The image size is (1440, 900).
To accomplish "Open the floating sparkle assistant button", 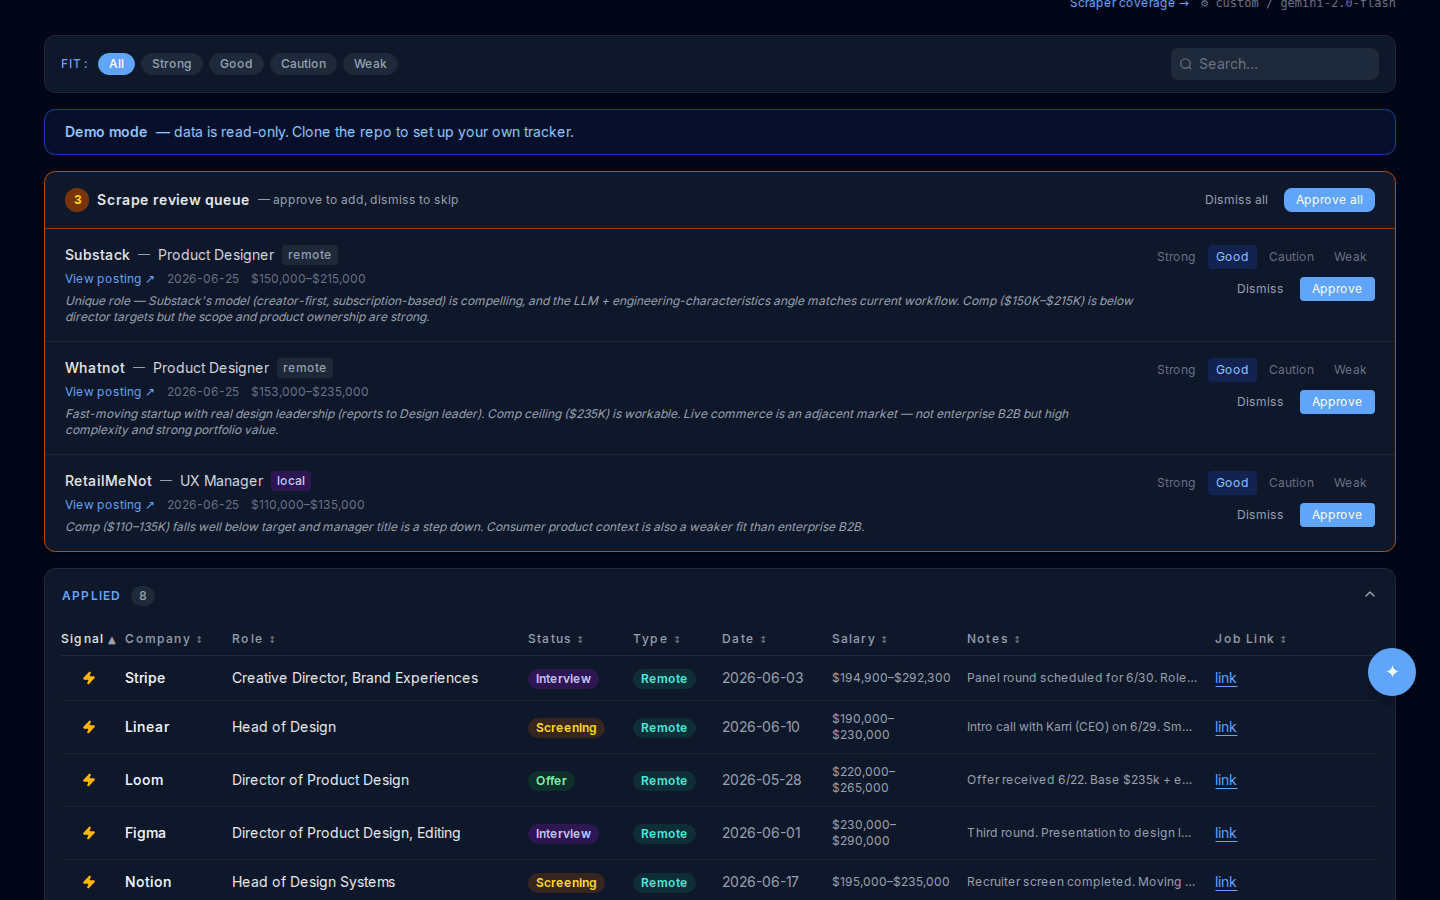I will point(1392,672).
